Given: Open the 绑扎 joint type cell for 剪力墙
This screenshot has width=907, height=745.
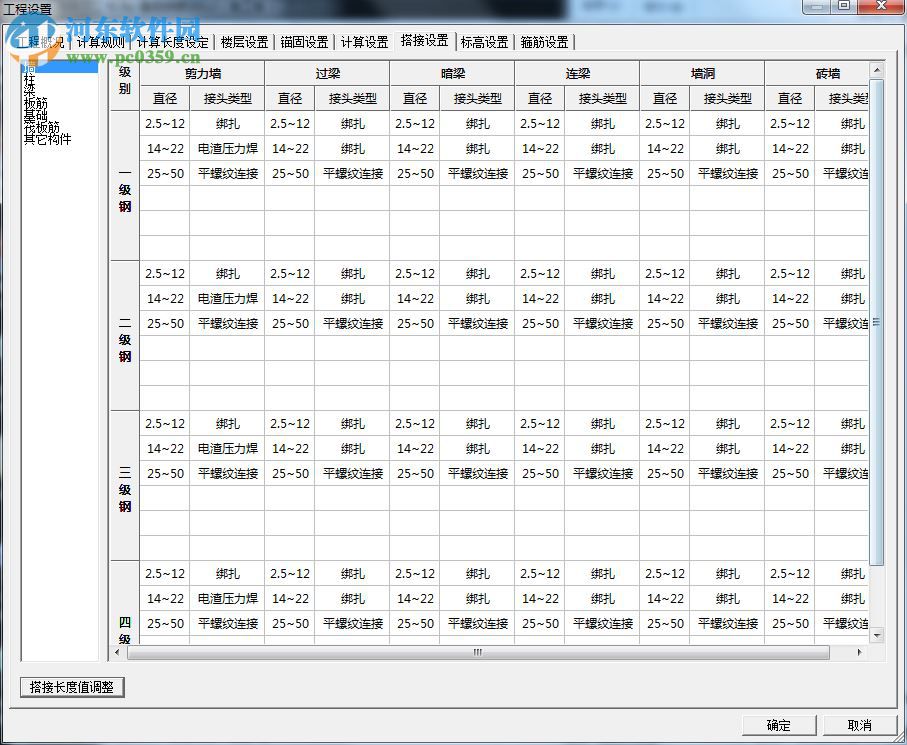Looking at the screenshot, I should point(227,124).
